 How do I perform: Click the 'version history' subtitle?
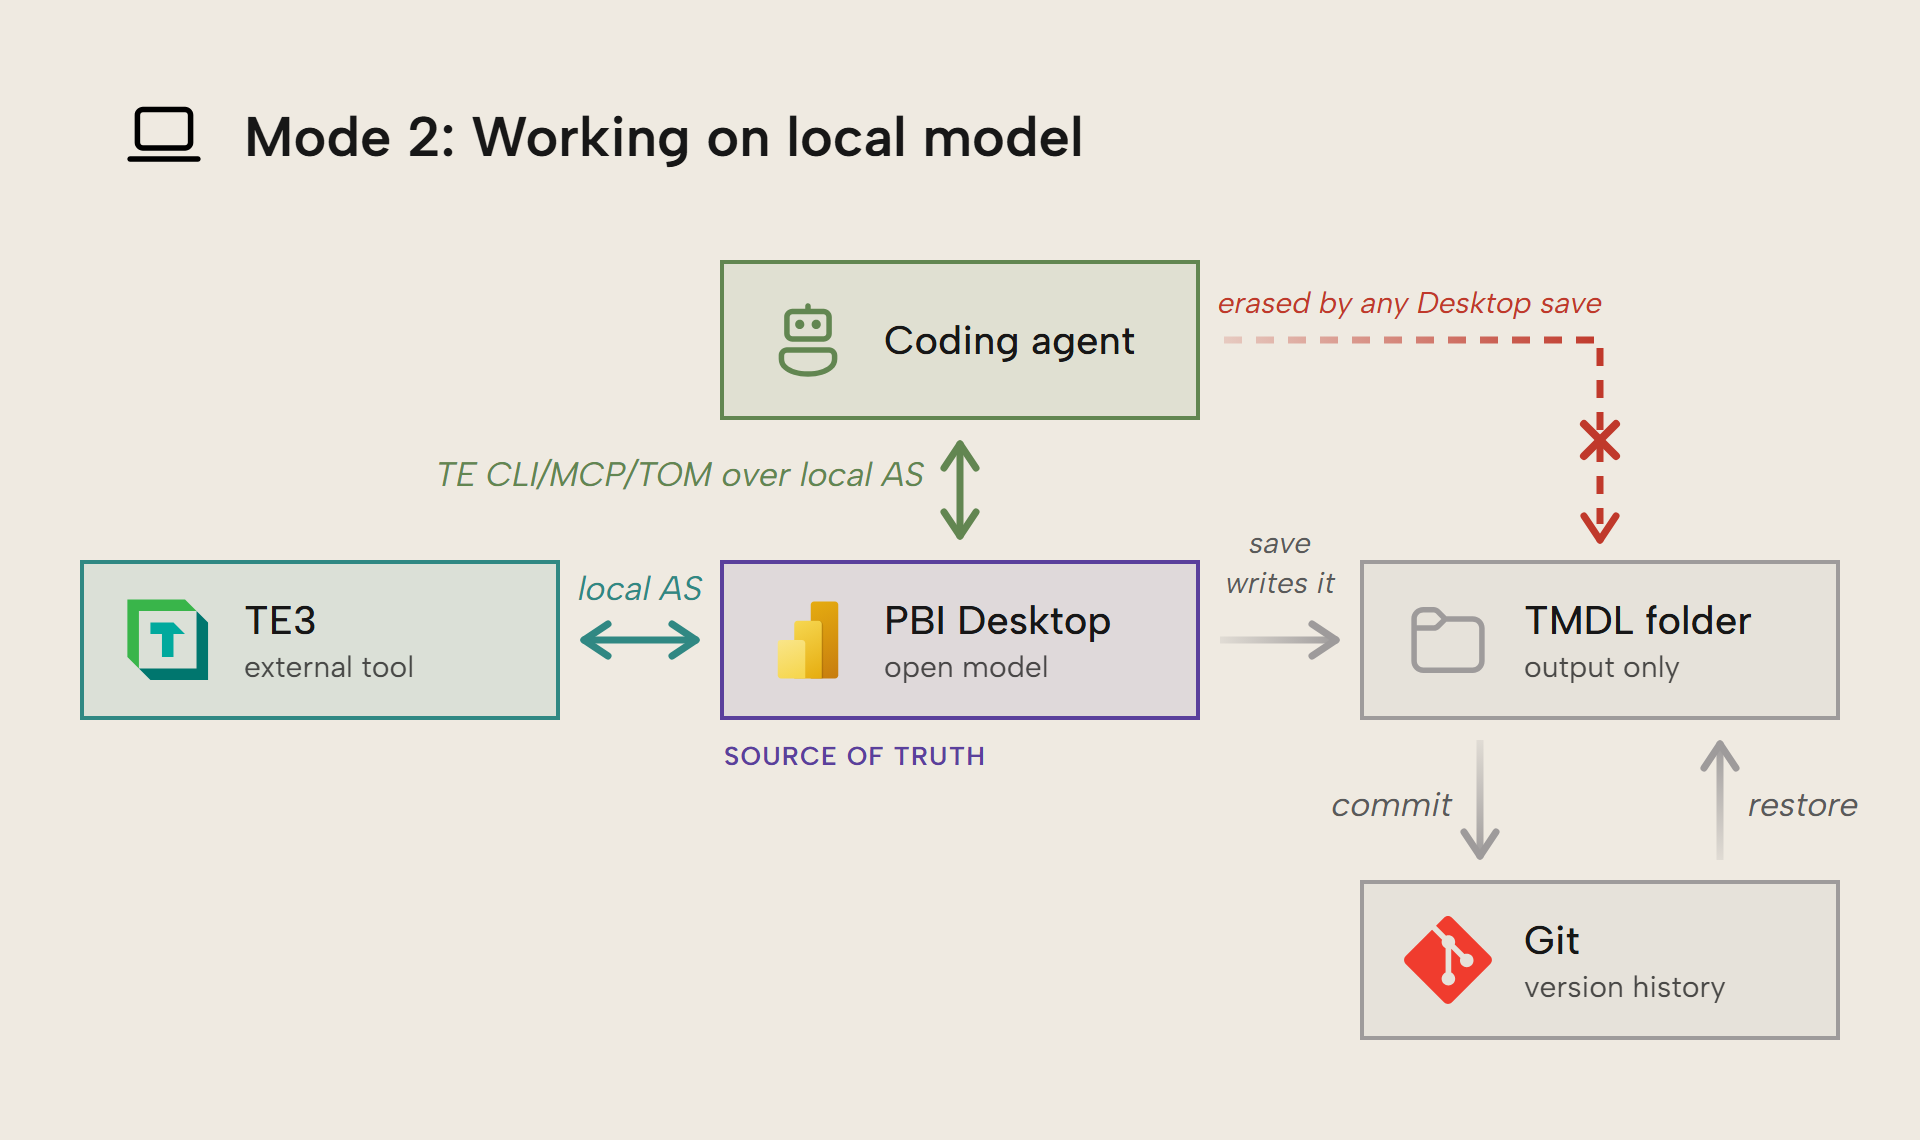[x=1625, y=987]
